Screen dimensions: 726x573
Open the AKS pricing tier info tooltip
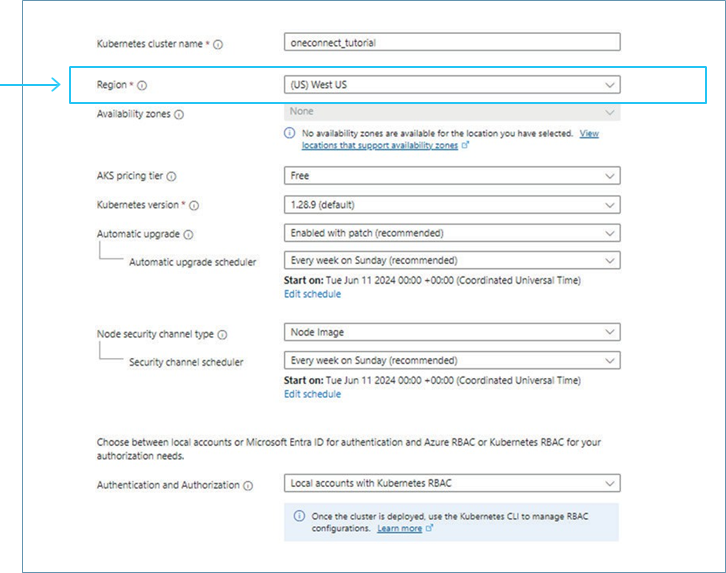pos(172,177)
